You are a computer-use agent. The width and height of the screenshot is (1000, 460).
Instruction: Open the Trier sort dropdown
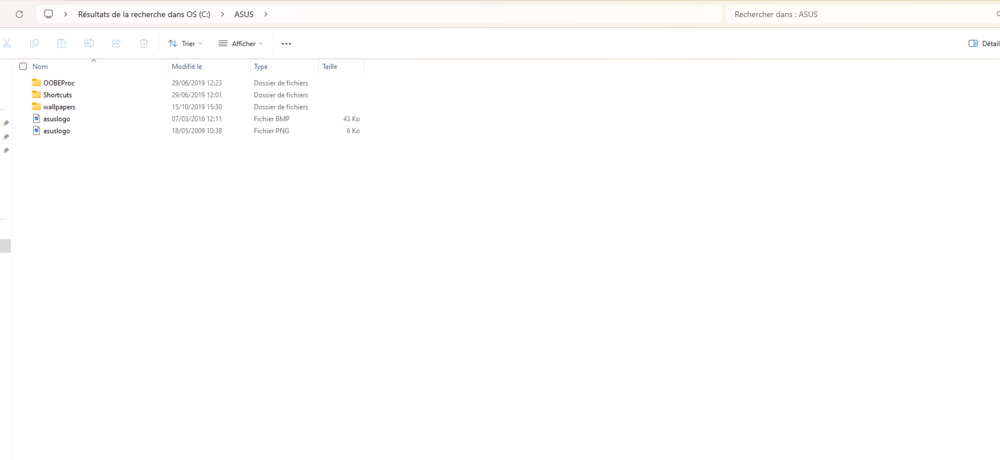click(x=185, y=44)
